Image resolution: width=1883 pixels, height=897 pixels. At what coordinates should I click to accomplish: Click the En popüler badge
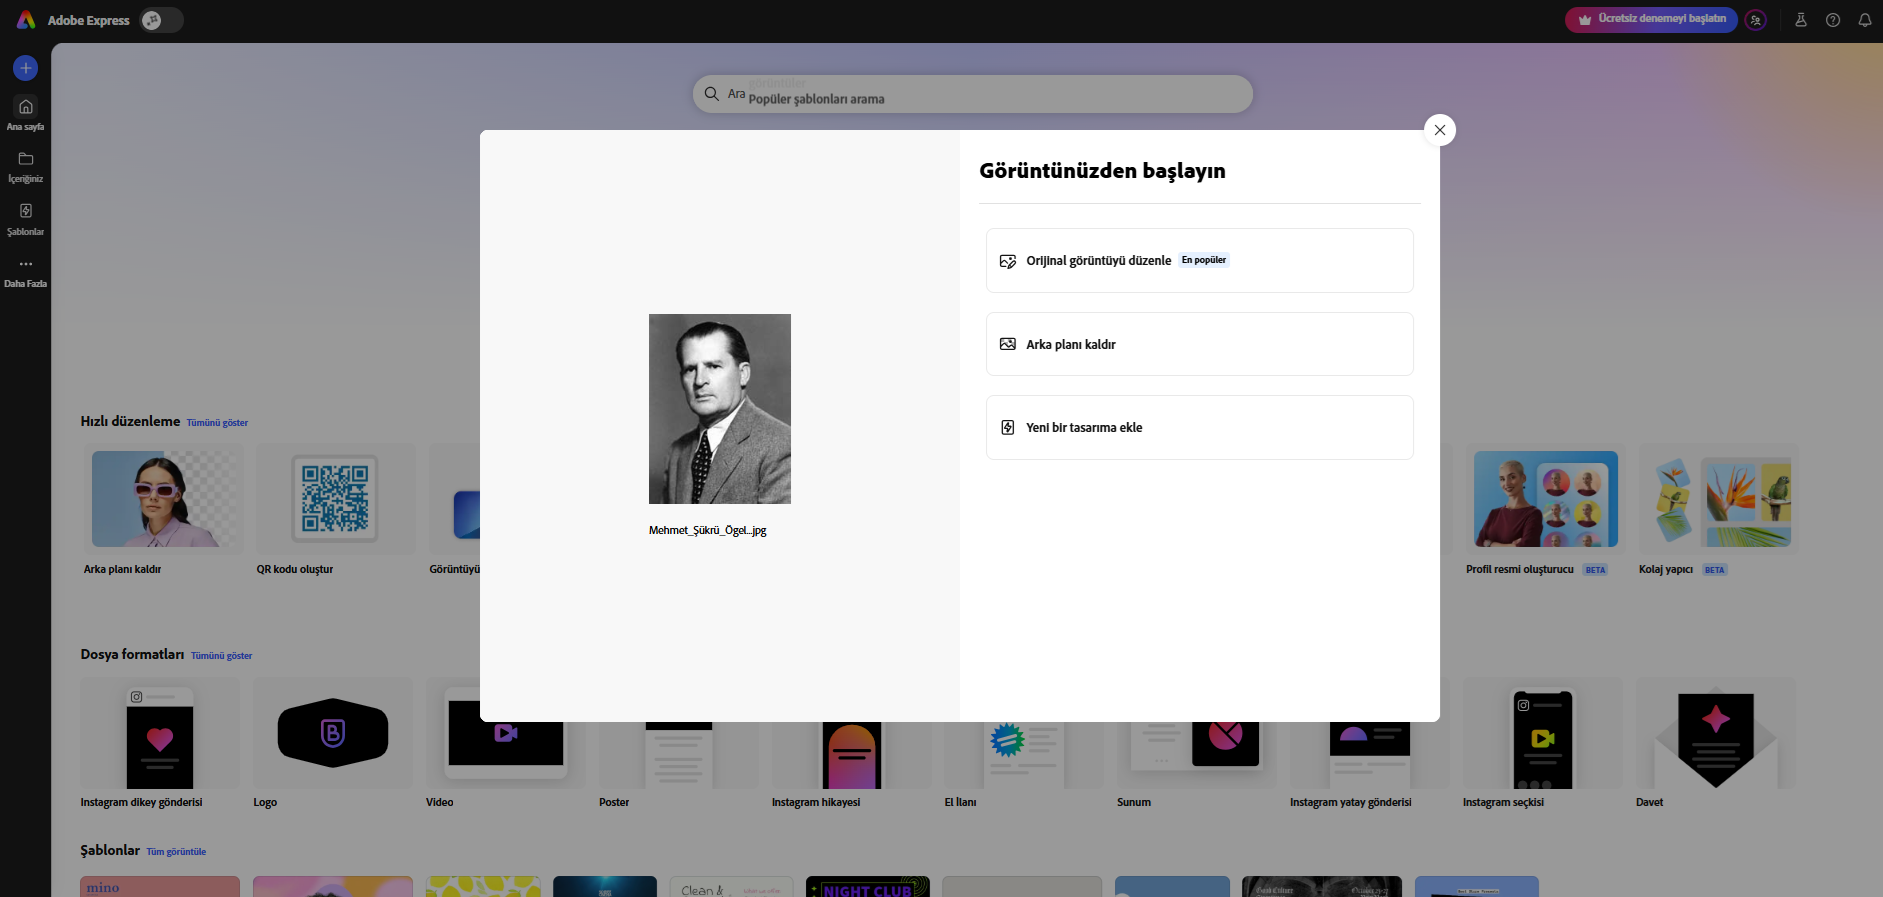pos(1204,260)
